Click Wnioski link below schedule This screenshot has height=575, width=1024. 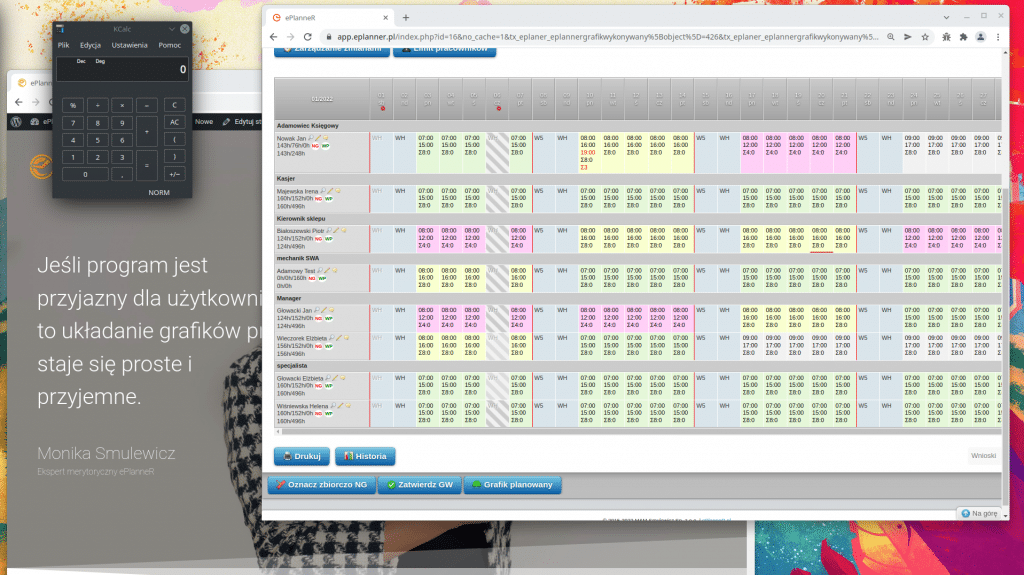pyautogui.click(x=984, y=455)
